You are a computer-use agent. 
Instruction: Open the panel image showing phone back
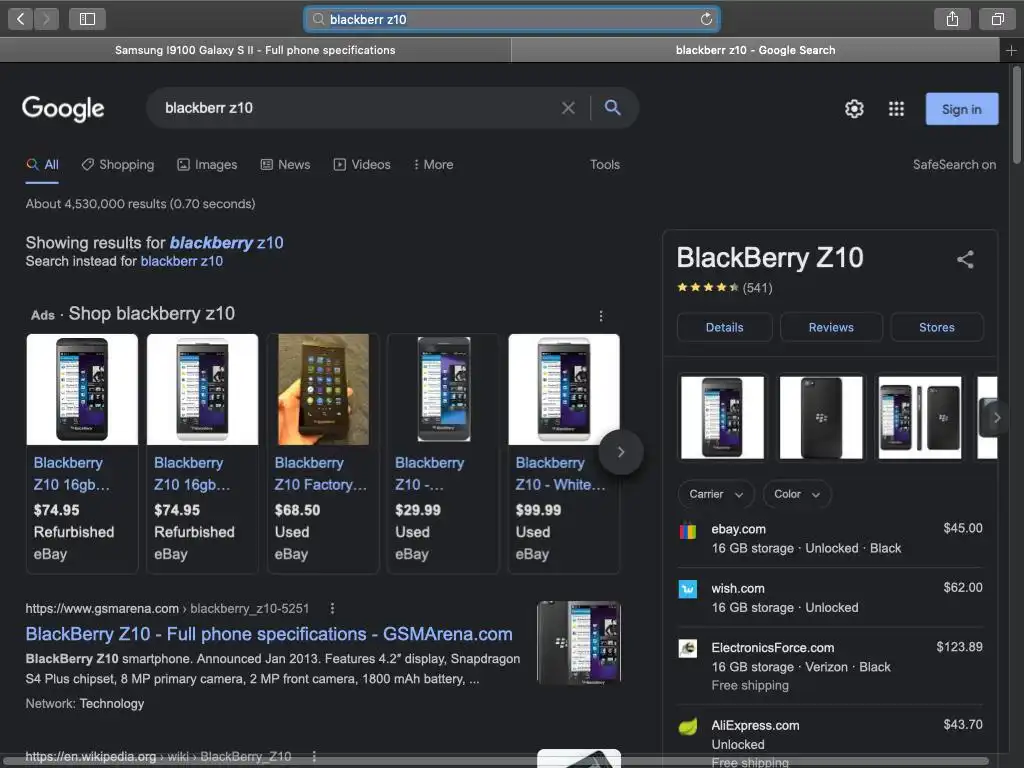click(x=821, y=417)
